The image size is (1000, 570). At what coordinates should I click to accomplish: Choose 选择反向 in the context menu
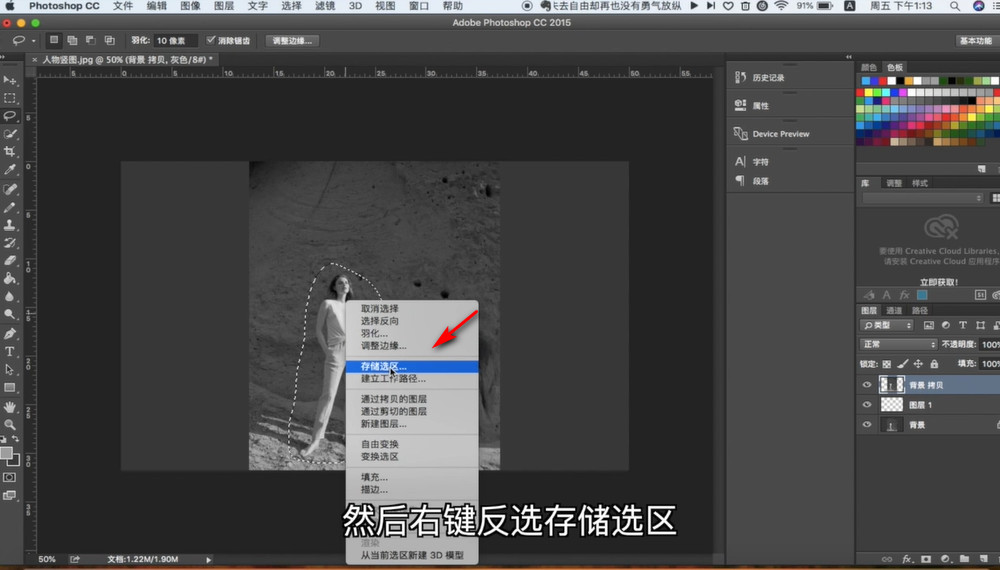[x=412, y=321]
